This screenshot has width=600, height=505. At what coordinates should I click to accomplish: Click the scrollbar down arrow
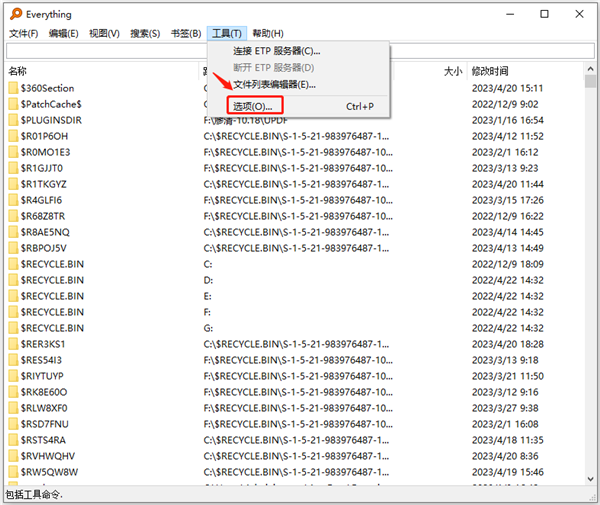[x=590, y=479]
